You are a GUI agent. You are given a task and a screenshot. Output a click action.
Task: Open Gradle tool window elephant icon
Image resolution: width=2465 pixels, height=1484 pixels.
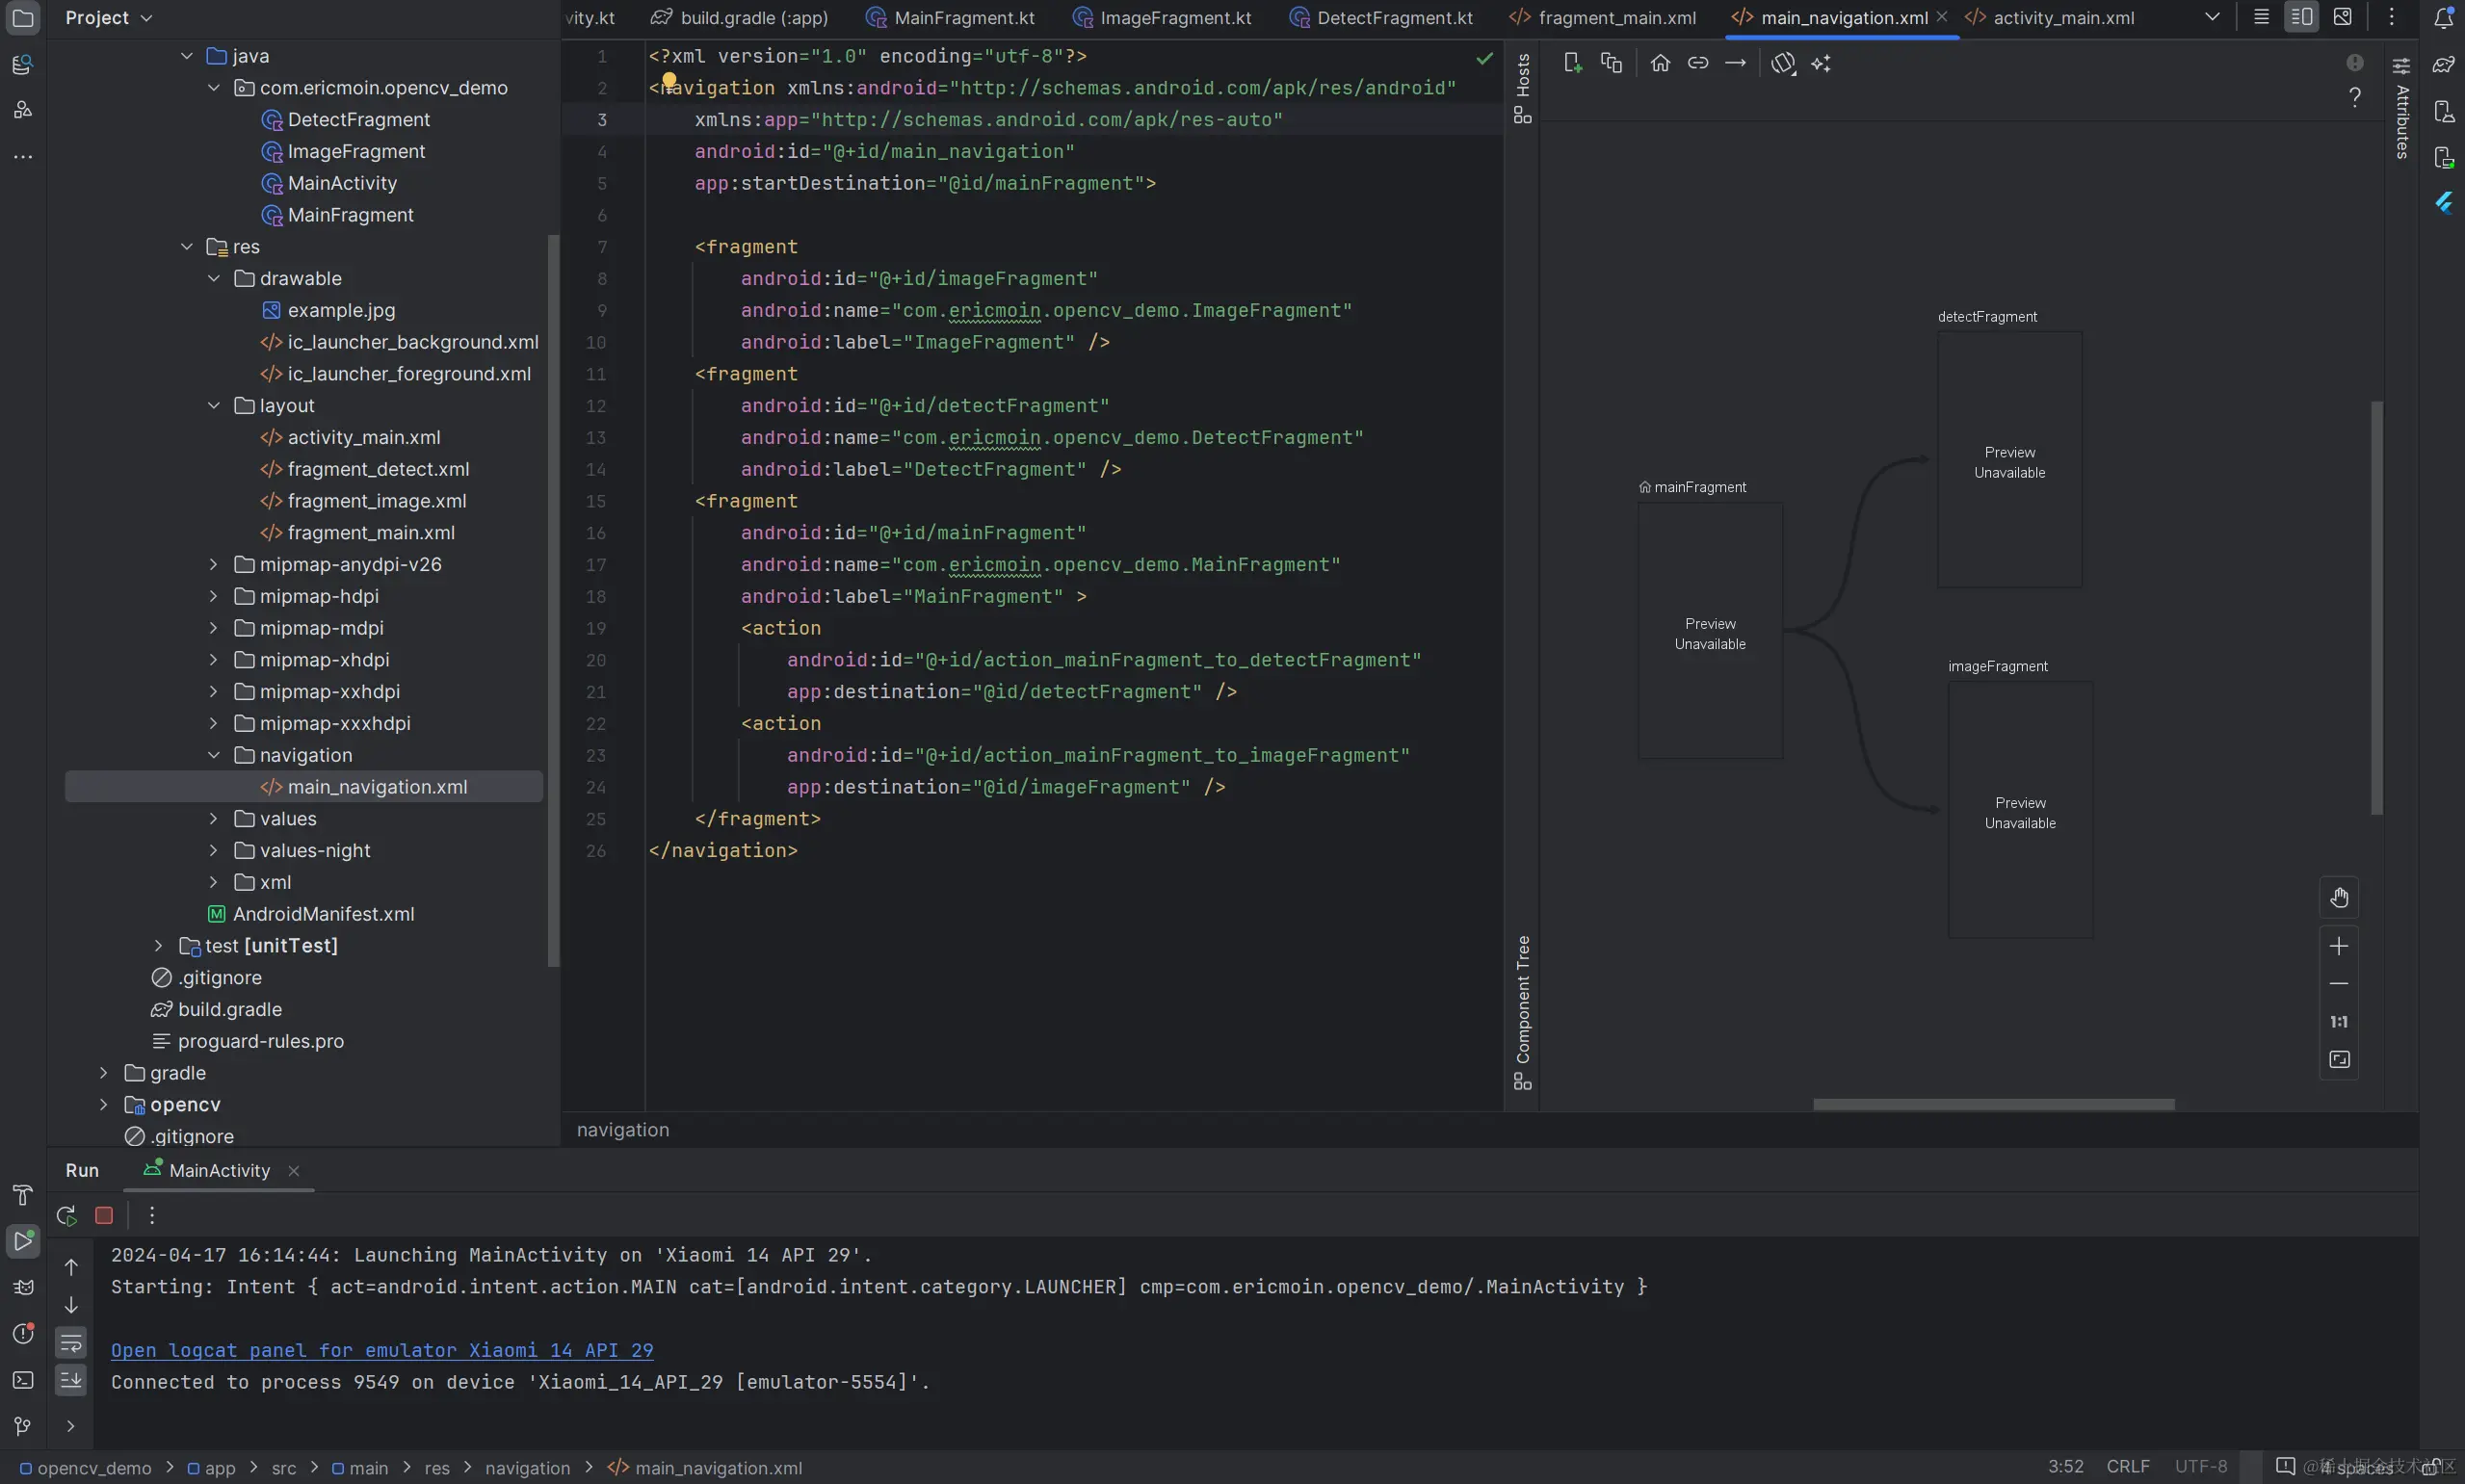(2443, 65)
